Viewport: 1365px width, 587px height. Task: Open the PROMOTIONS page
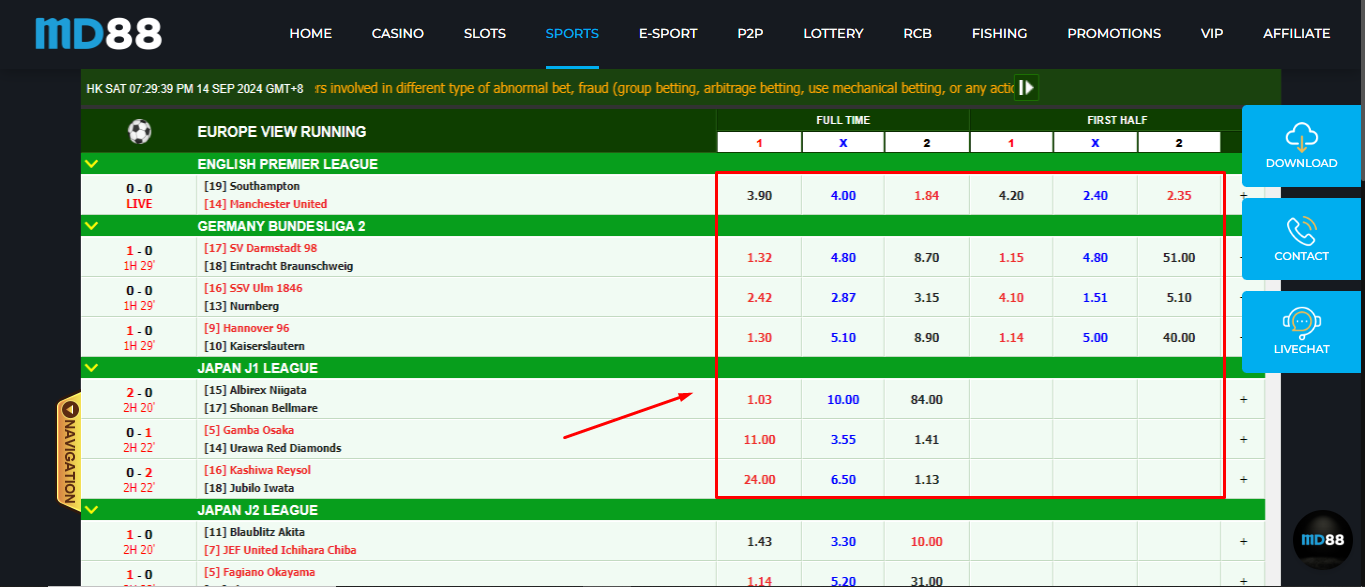1113,33
